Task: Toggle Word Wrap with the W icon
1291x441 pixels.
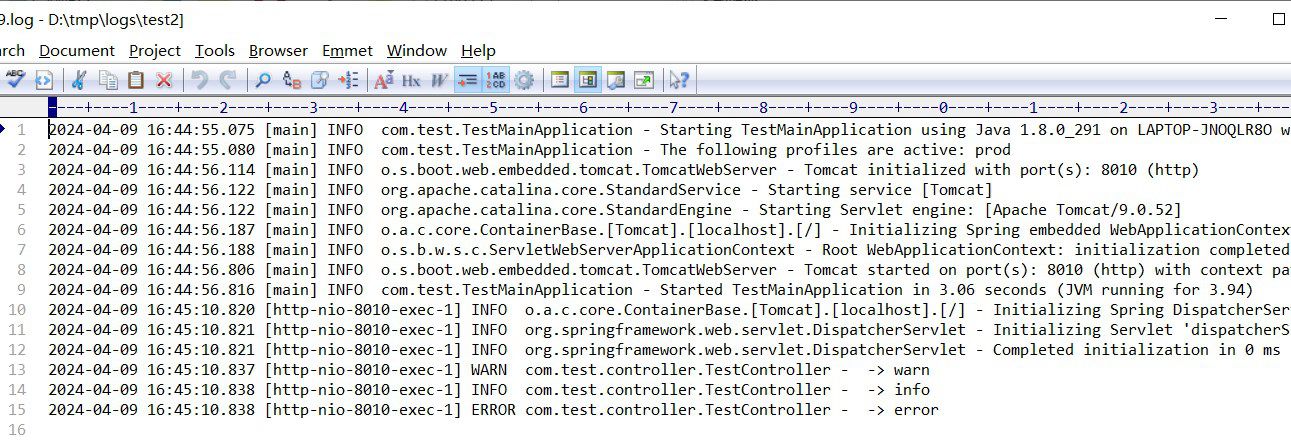Action: (439, 80)
